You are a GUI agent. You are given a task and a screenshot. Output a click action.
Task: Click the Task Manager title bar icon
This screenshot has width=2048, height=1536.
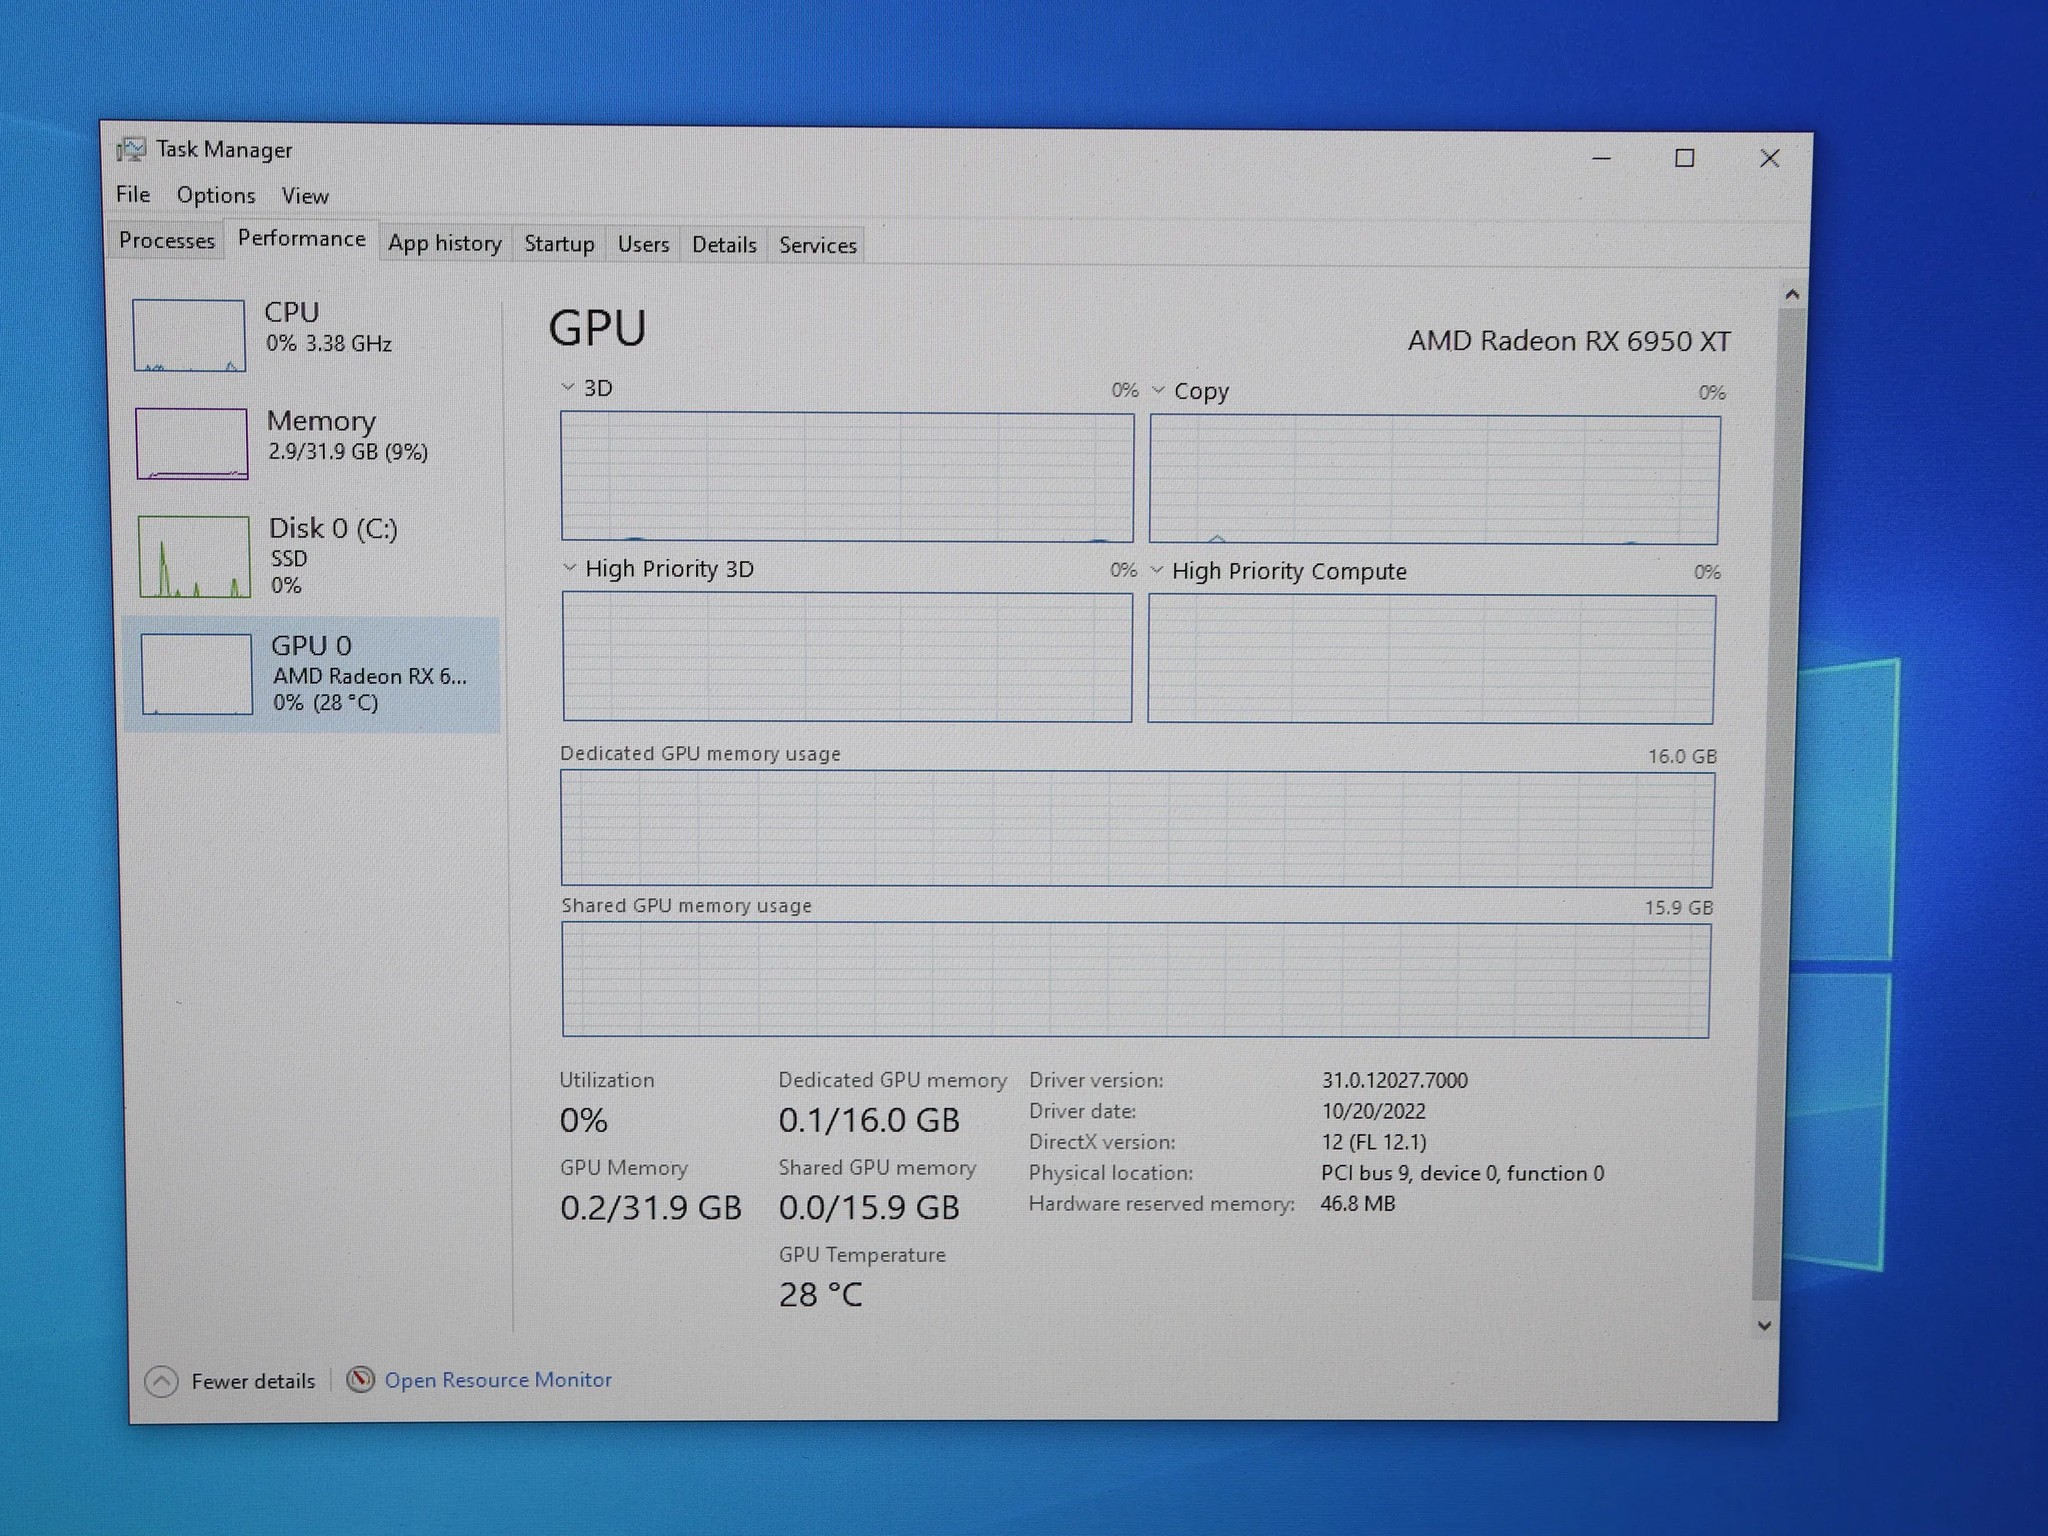pyautogui.click(x=131, y=150)
